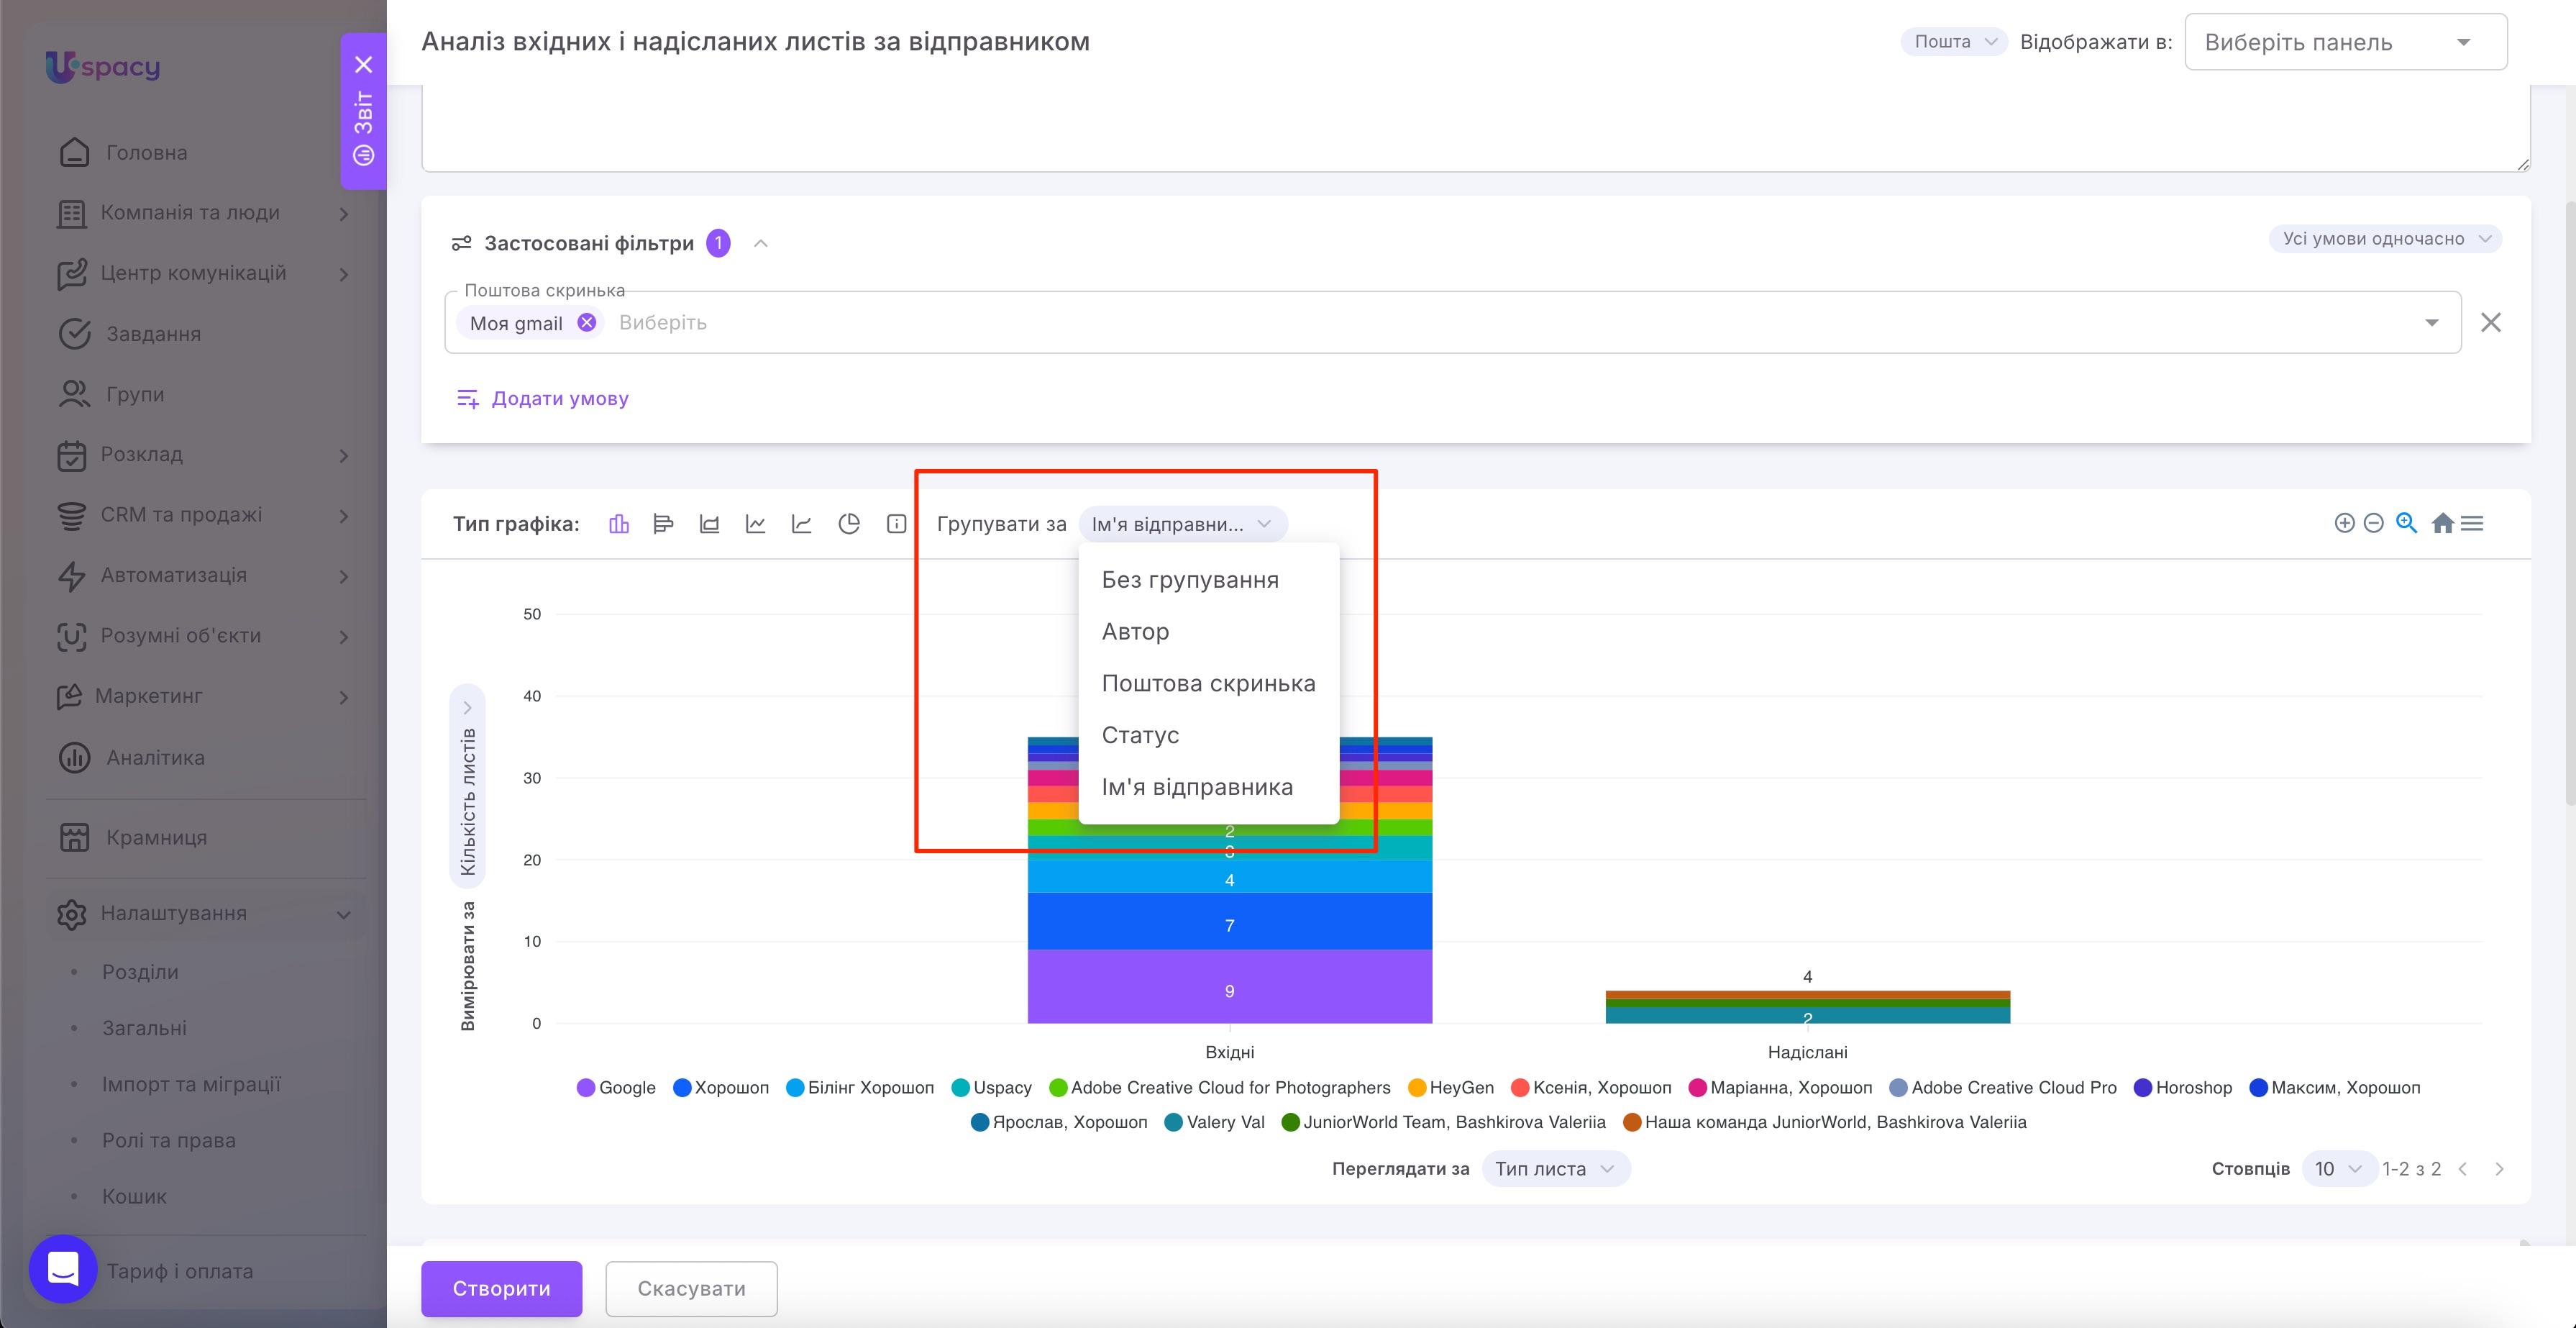2576x1328 pixels.
Task: Toggle the Групувати за dropdown
Action: point(1182,524)
